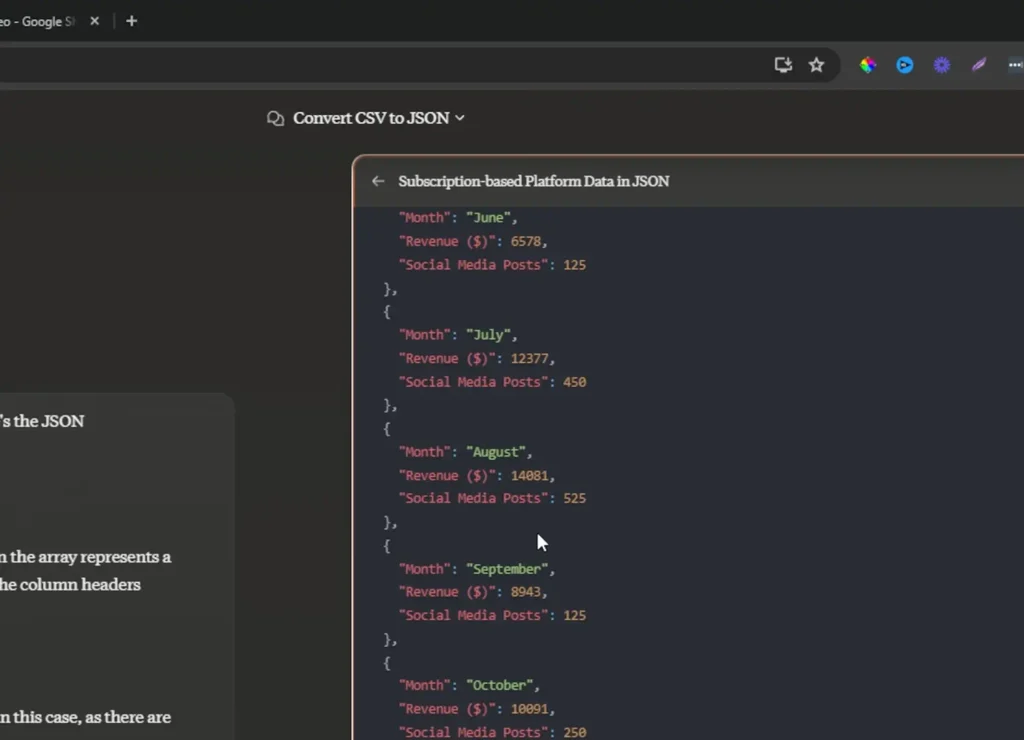Image resolution: width=1024 pixels, height=740 pixels.
Task: Bookmark this page with the star icon
Action: (x=816, y=65)
